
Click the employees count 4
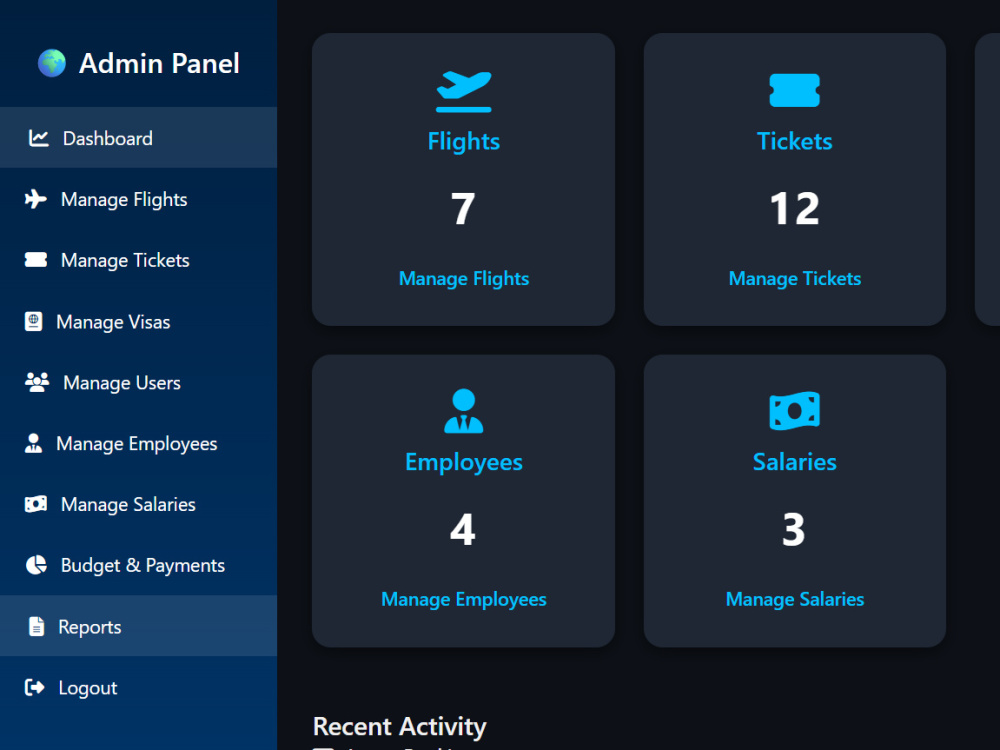point(463,530)
